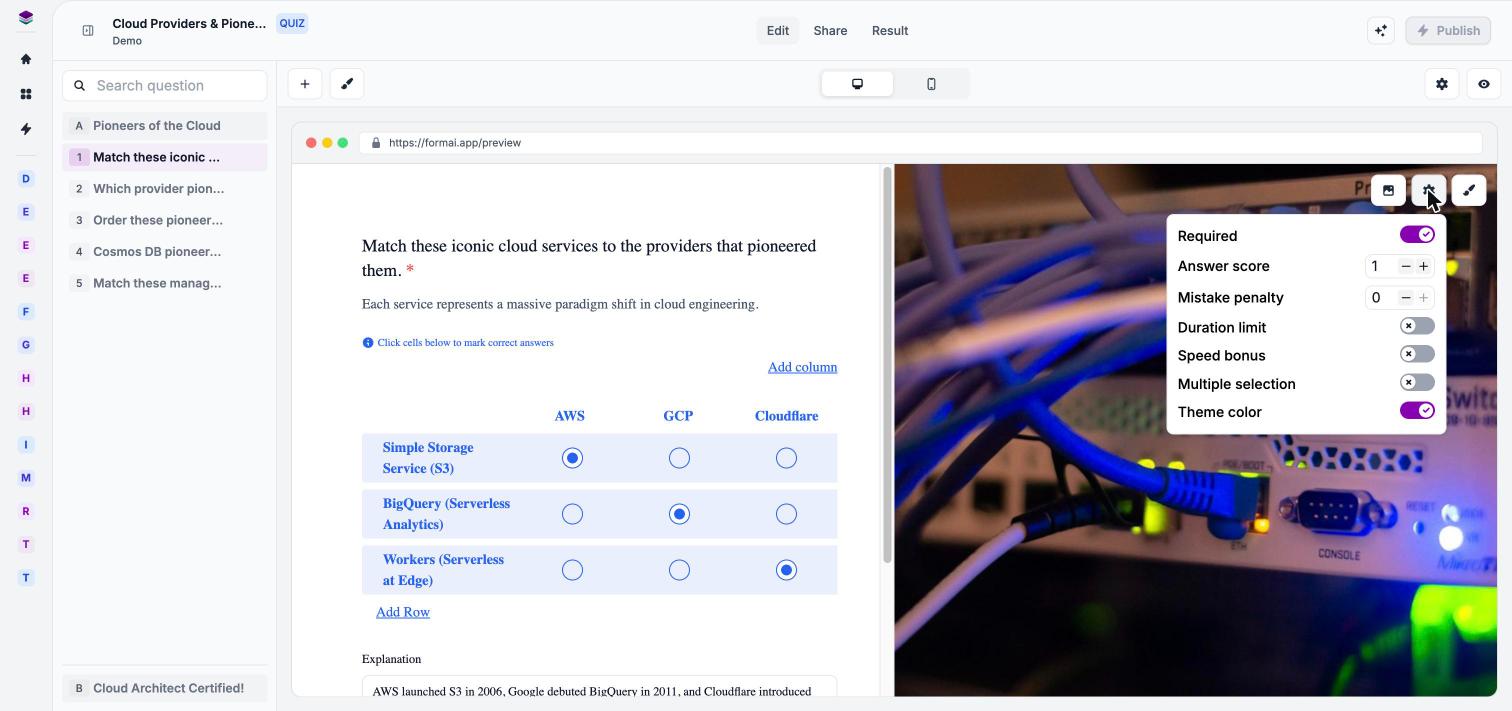The width and height of the screenshot is (1512, 711).
Task: Toggle the left panel collapse icon
Action: 88,31
